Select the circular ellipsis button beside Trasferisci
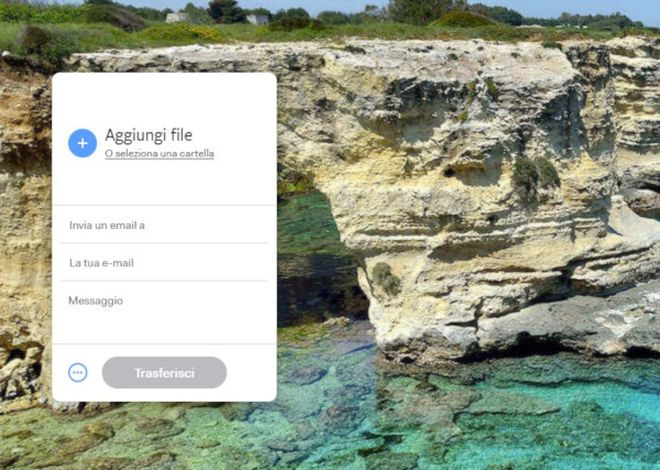Screen dimensions: 660x470 point(78,372)
